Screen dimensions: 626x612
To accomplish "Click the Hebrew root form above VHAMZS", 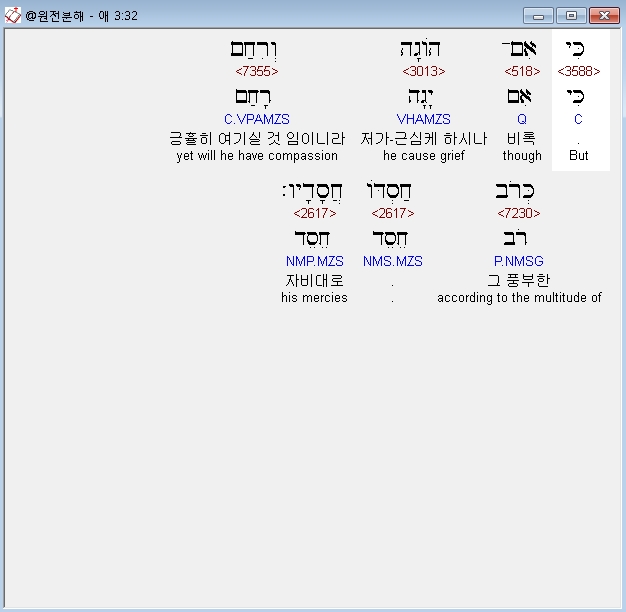I will tap(420, 98).
